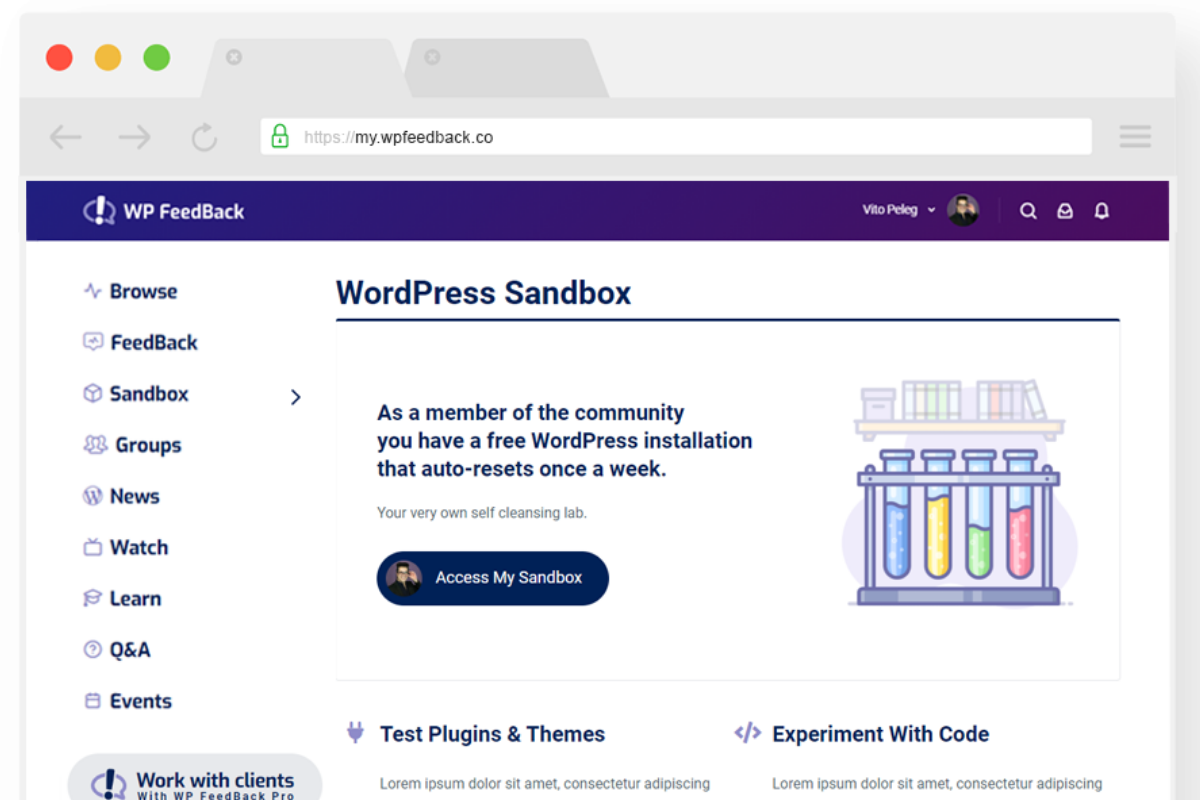Click Vito Peleg's profile avatar
This screenshot has height=800, width=1200.
(x=963, y=210)
